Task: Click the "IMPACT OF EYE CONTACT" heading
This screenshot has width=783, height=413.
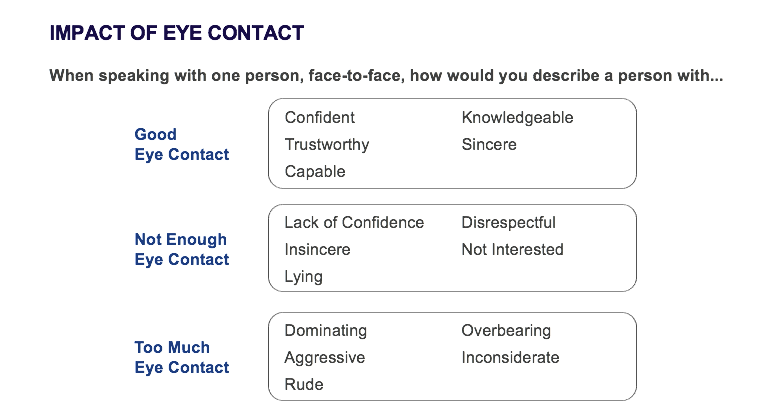Action: point(176,33)
